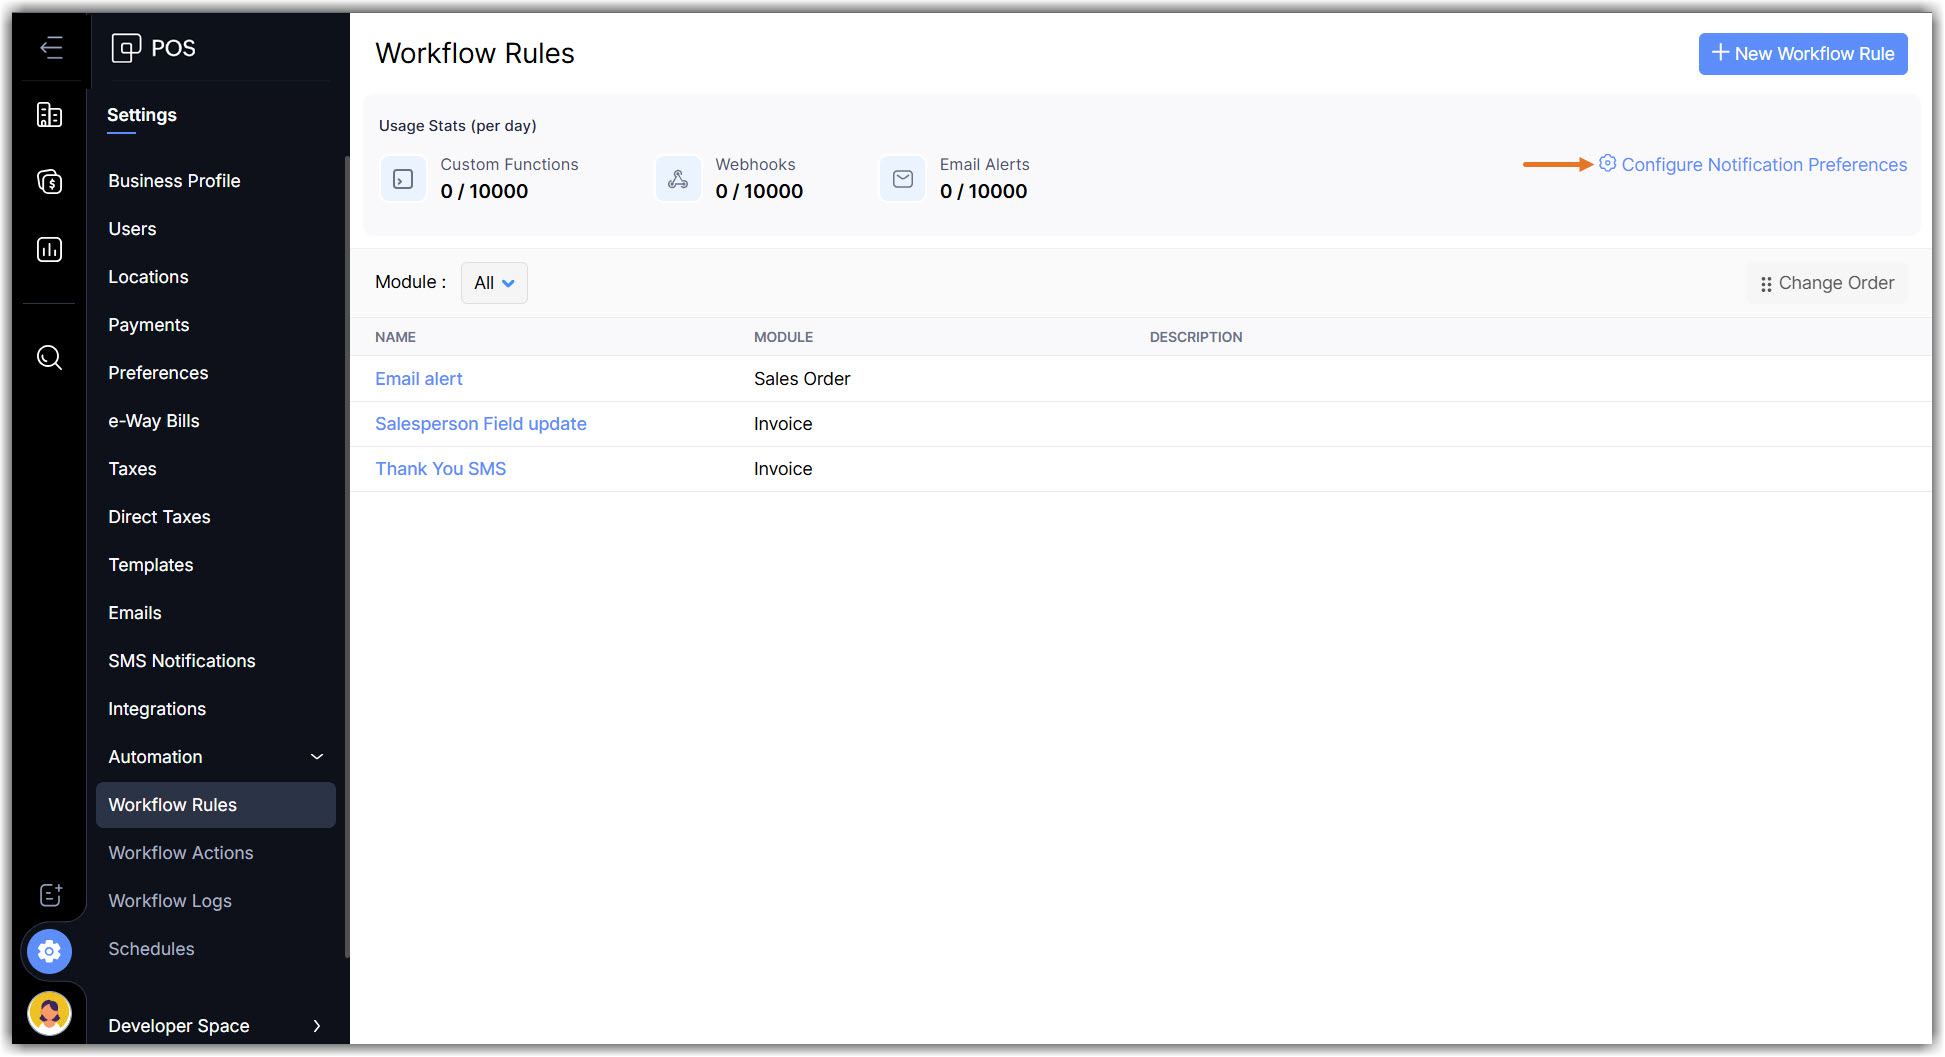The image size is (1945, 1057).
Task: Click the New Workflow Rule button
Action: [1802, 54]
